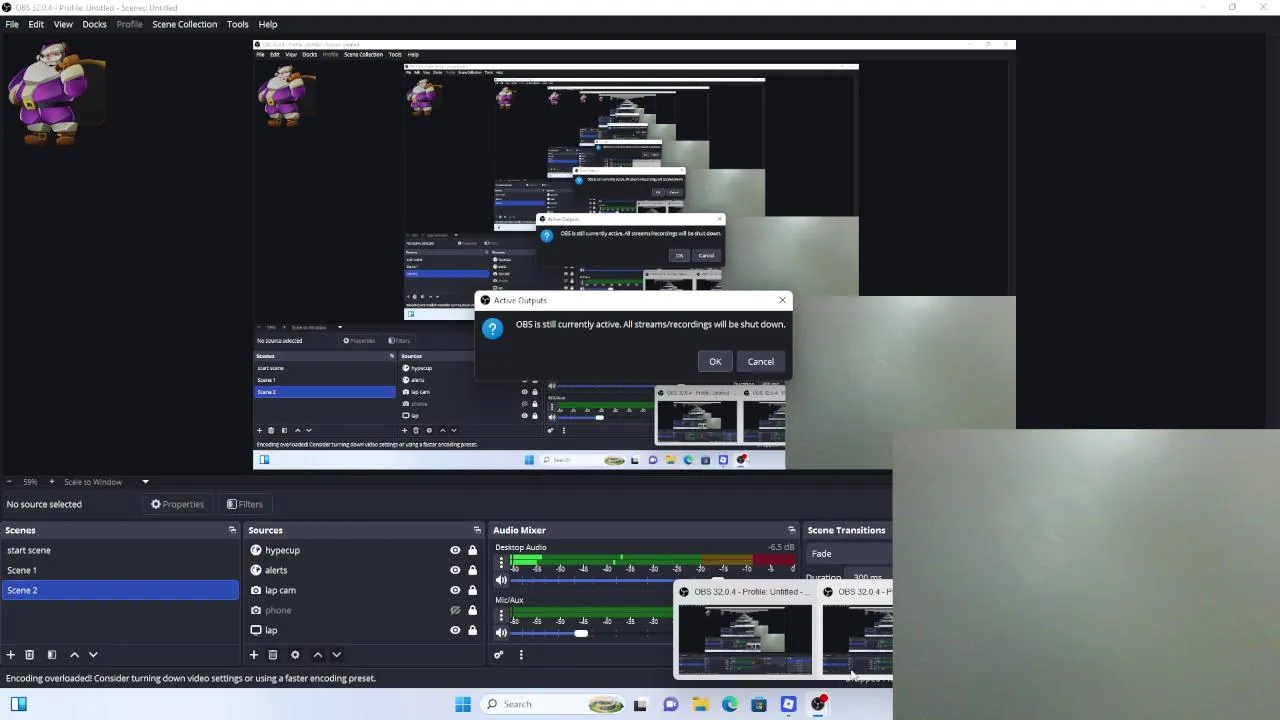This screenshot has width=1280, height=720.
Task: Toggle visibility of the lap source
Action: pos(455,630)
